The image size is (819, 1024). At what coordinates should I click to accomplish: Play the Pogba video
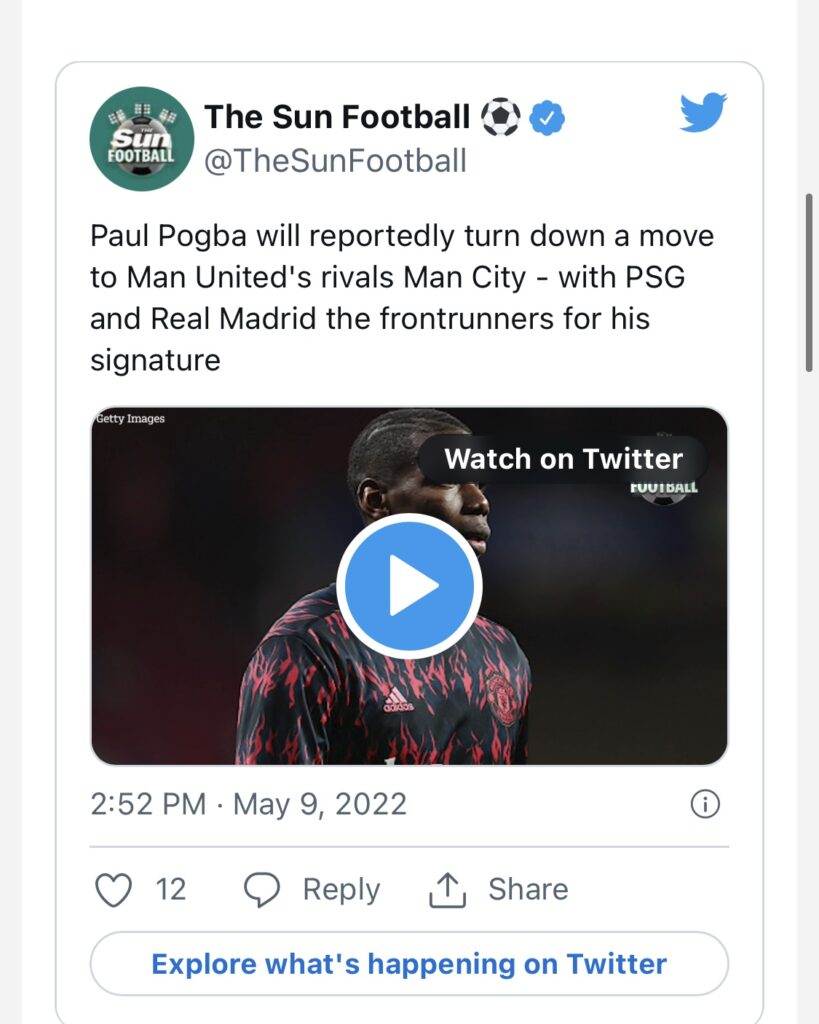click(x=409, y=586)
